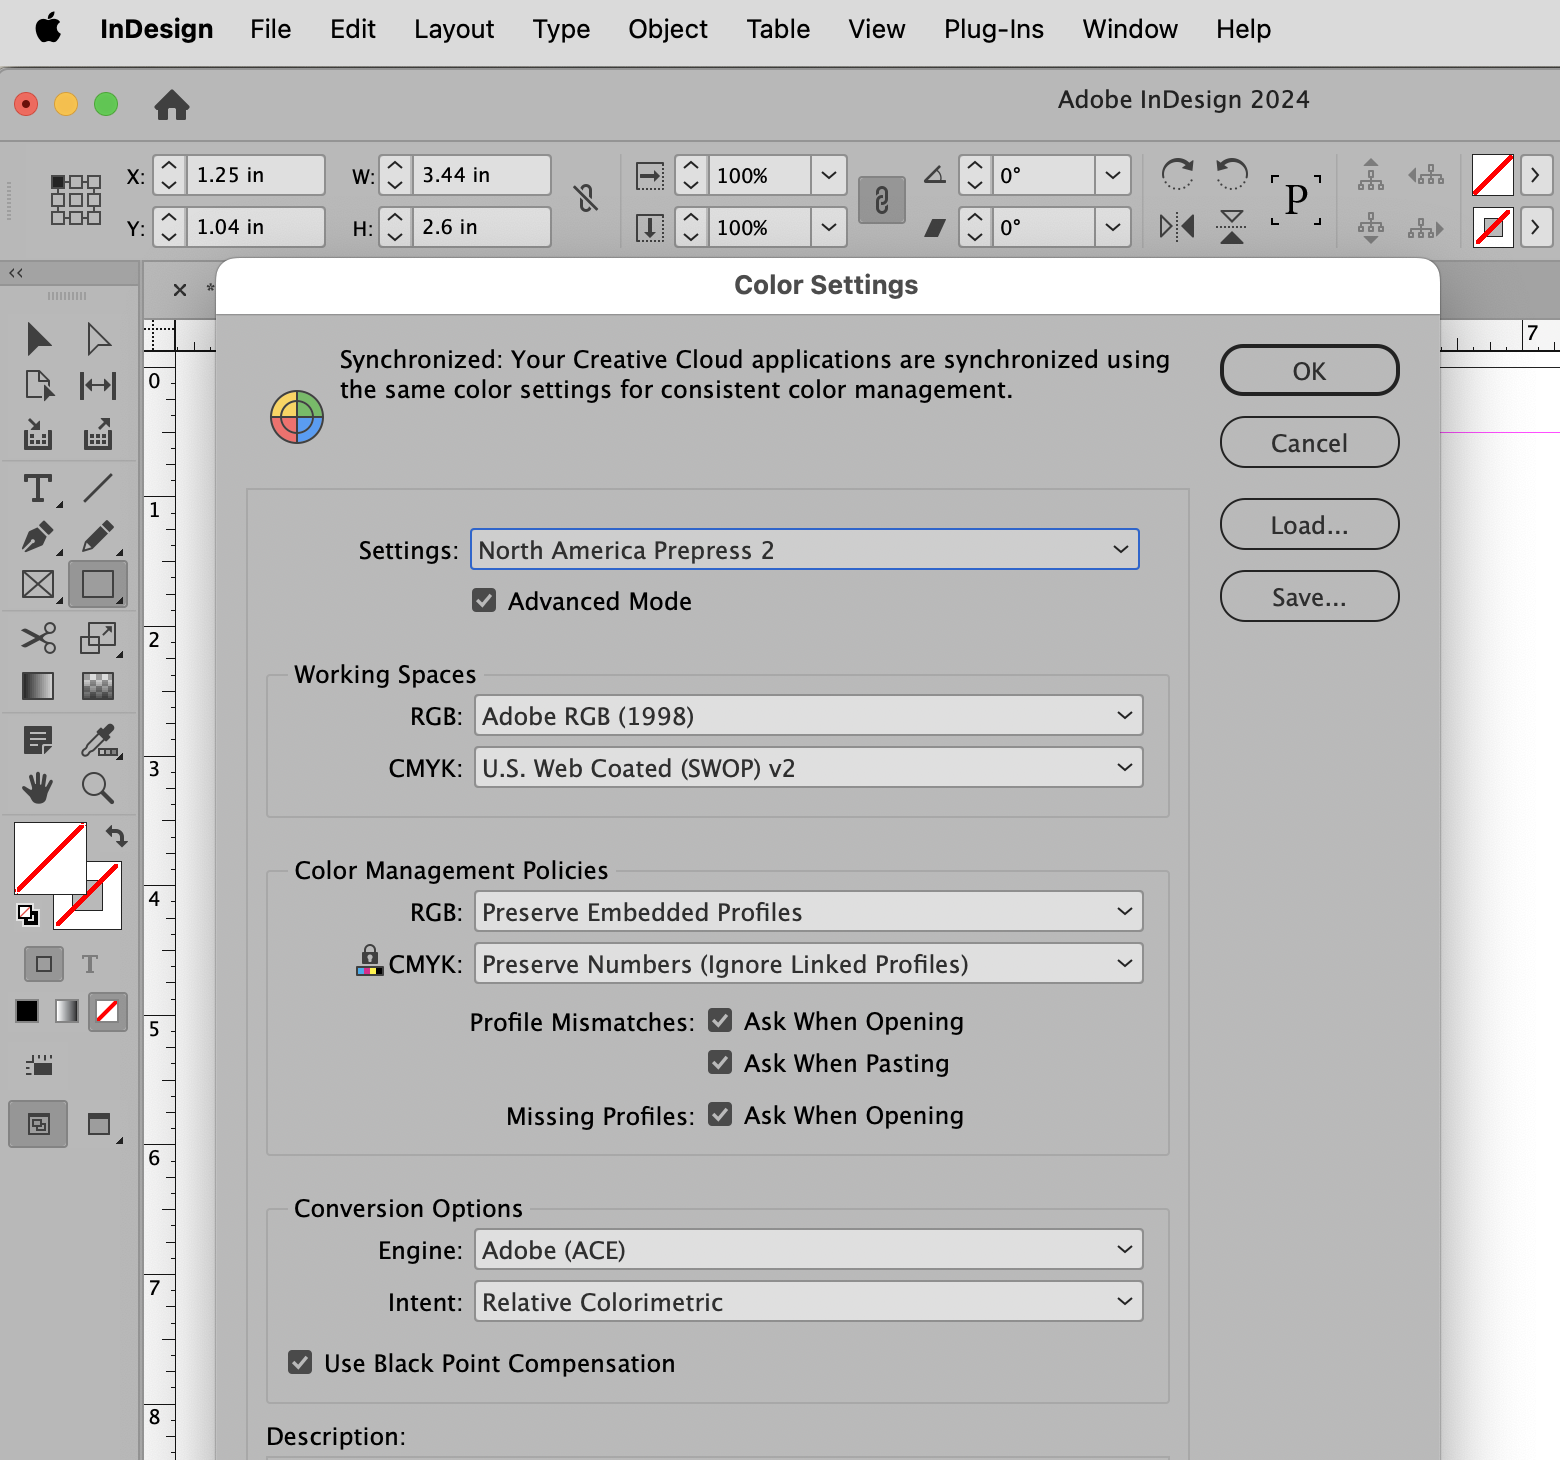
Task: Disable Use Black Point Compensation
Action: pyautogui.click(x=300, y=1362)
